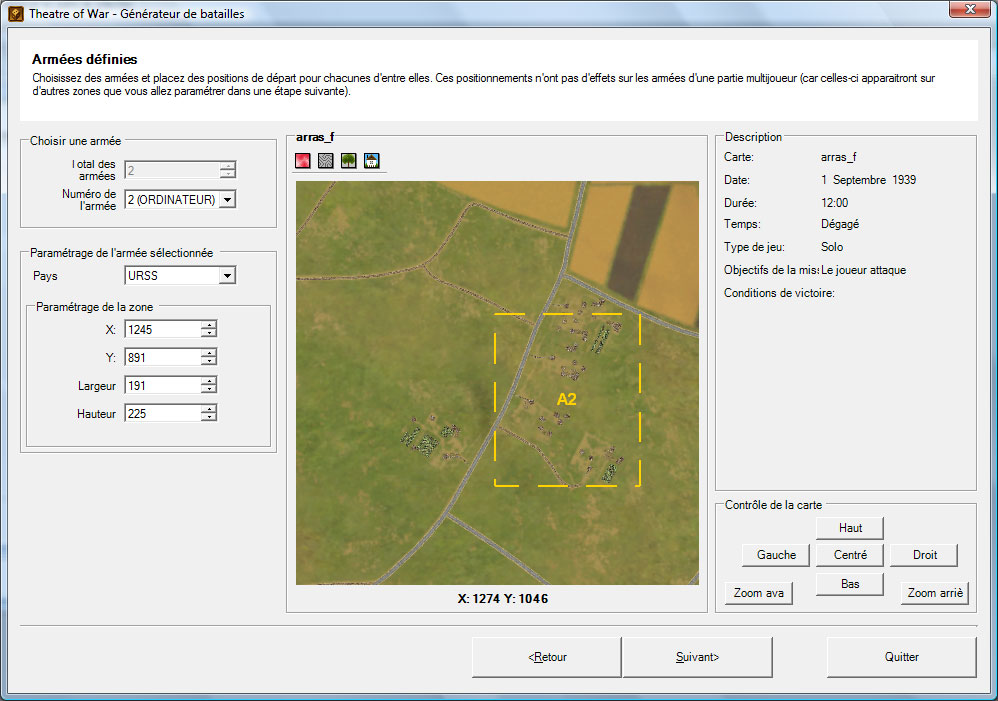
Task: Decrease the Hauteur value
Action: 208,417
